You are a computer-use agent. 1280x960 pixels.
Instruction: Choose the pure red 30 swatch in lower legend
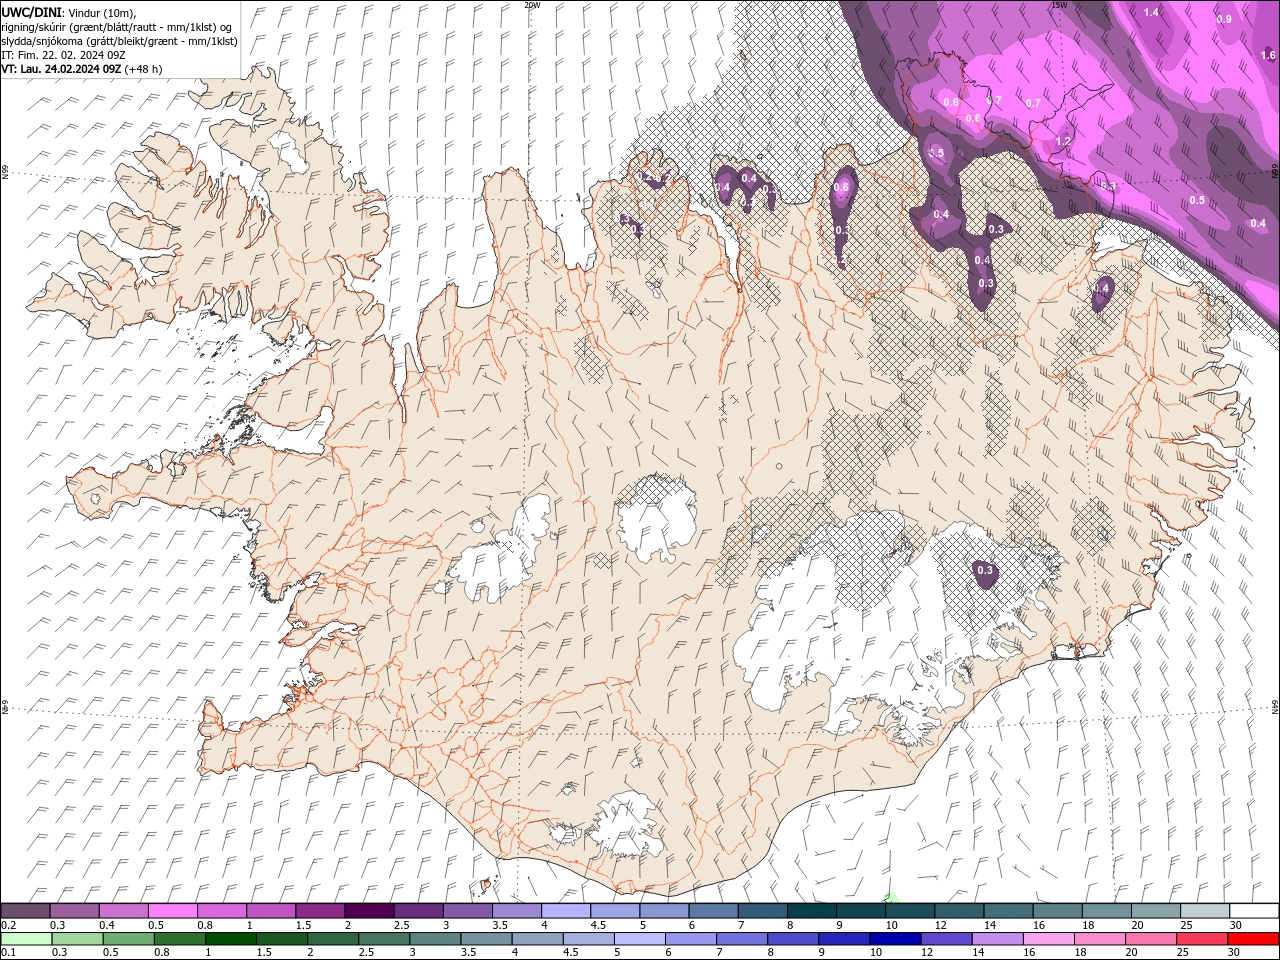[x=1252, y=939]
